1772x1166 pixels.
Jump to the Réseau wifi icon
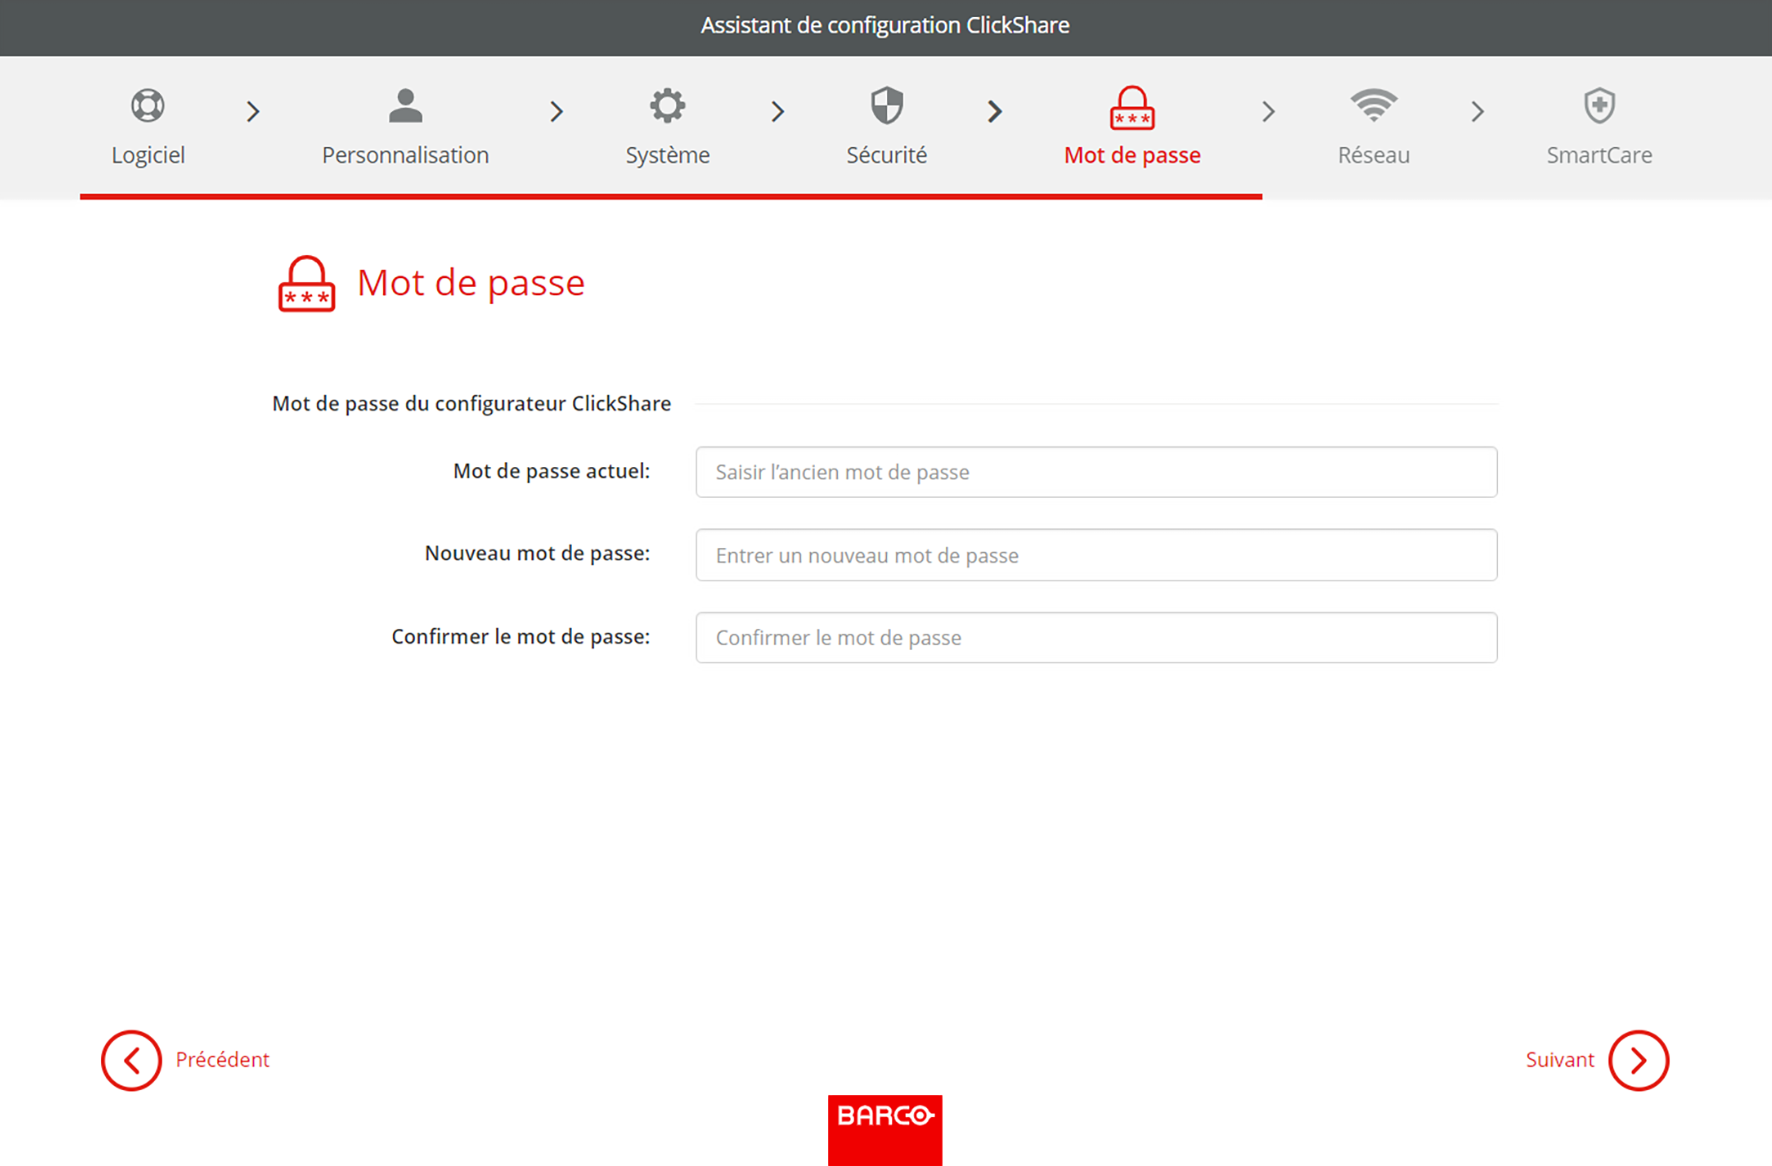(1373, 105)
